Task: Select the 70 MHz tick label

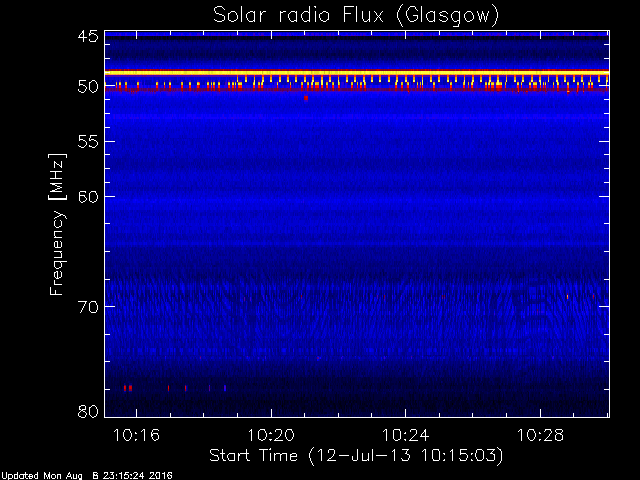Action: (x=88, y=307)
